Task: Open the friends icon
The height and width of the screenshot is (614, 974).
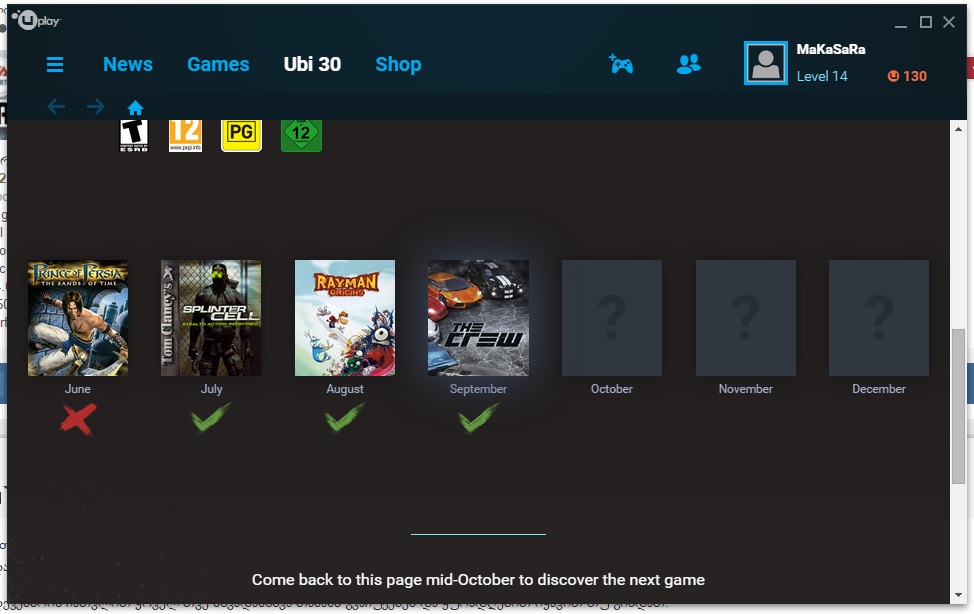Action: (x=688, y=63)
